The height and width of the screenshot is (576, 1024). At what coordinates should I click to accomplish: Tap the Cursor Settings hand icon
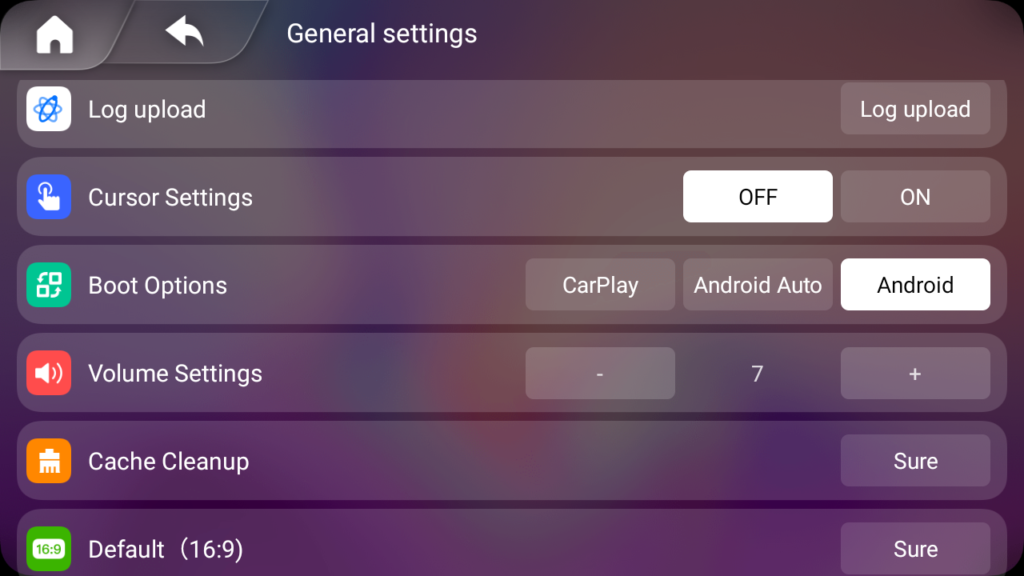[49, 197]
